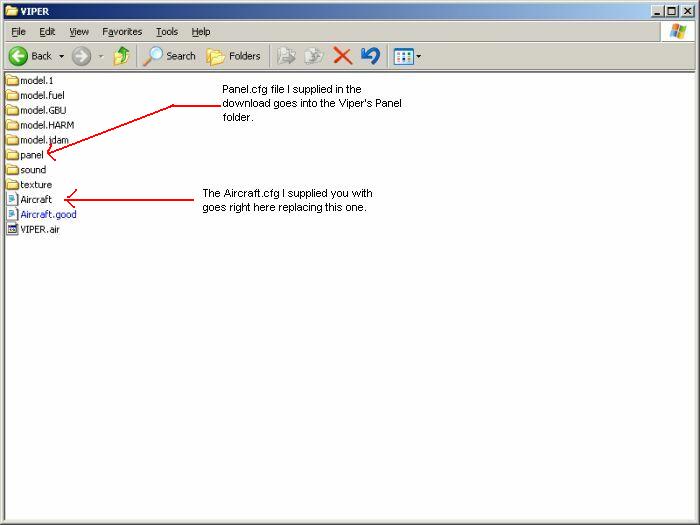700x525 pixels.
Task: Click the folder name "panel"
Action: (x=32, y=155)
